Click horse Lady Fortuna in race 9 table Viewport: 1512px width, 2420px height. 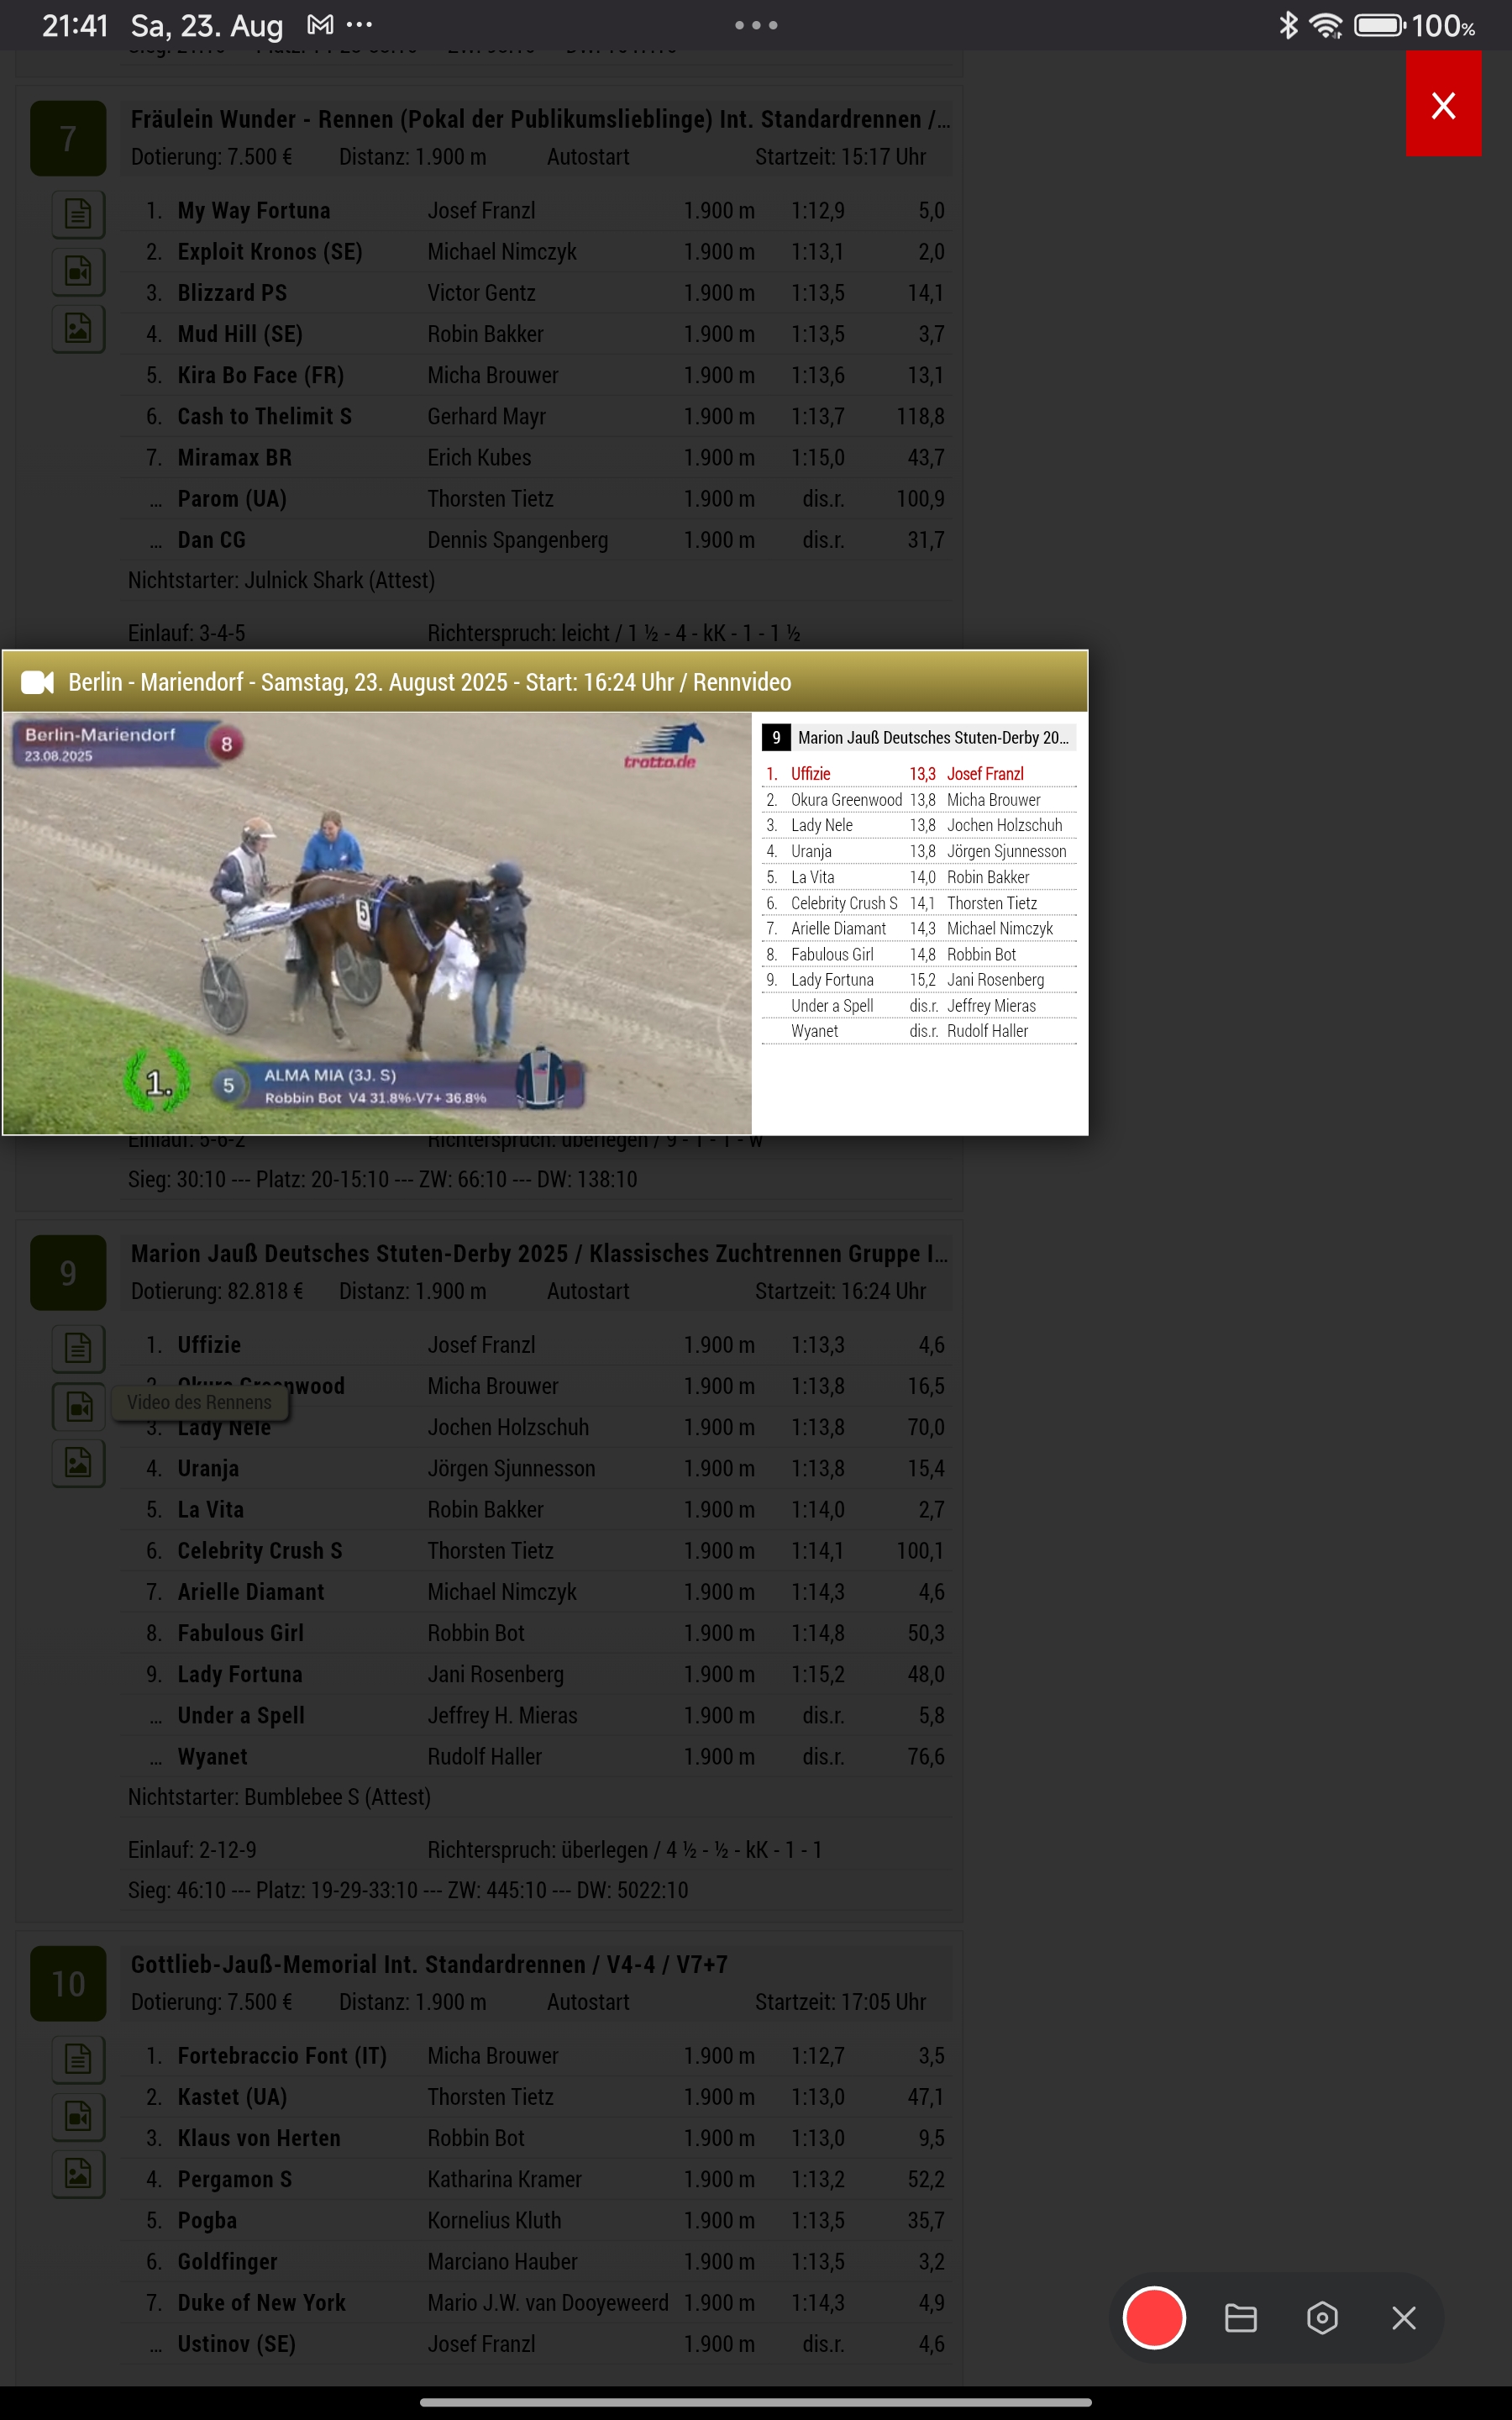coord(240,1673)
